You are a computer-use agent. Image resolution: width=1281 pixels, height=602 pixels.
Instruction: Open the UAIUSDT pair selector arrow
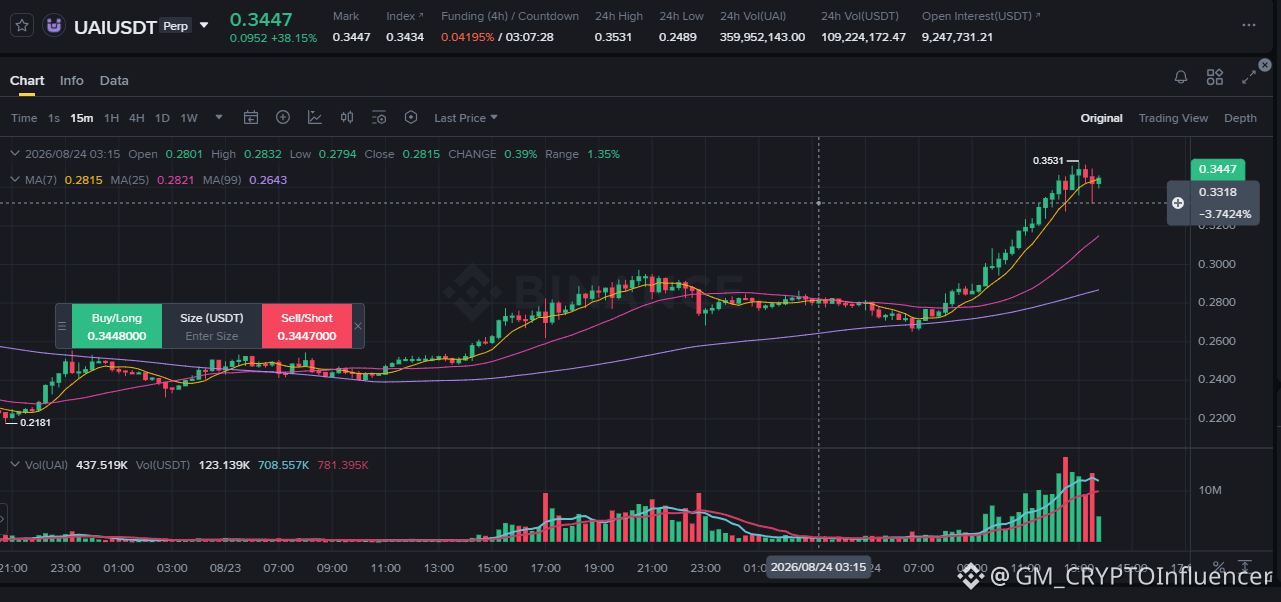point(205,25)
